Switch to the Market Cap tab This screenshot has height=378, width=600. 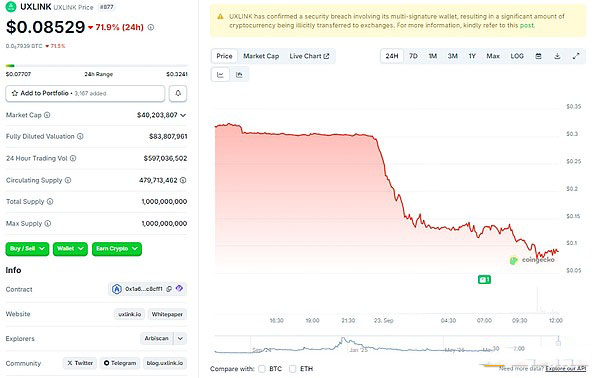click(261, 56)
